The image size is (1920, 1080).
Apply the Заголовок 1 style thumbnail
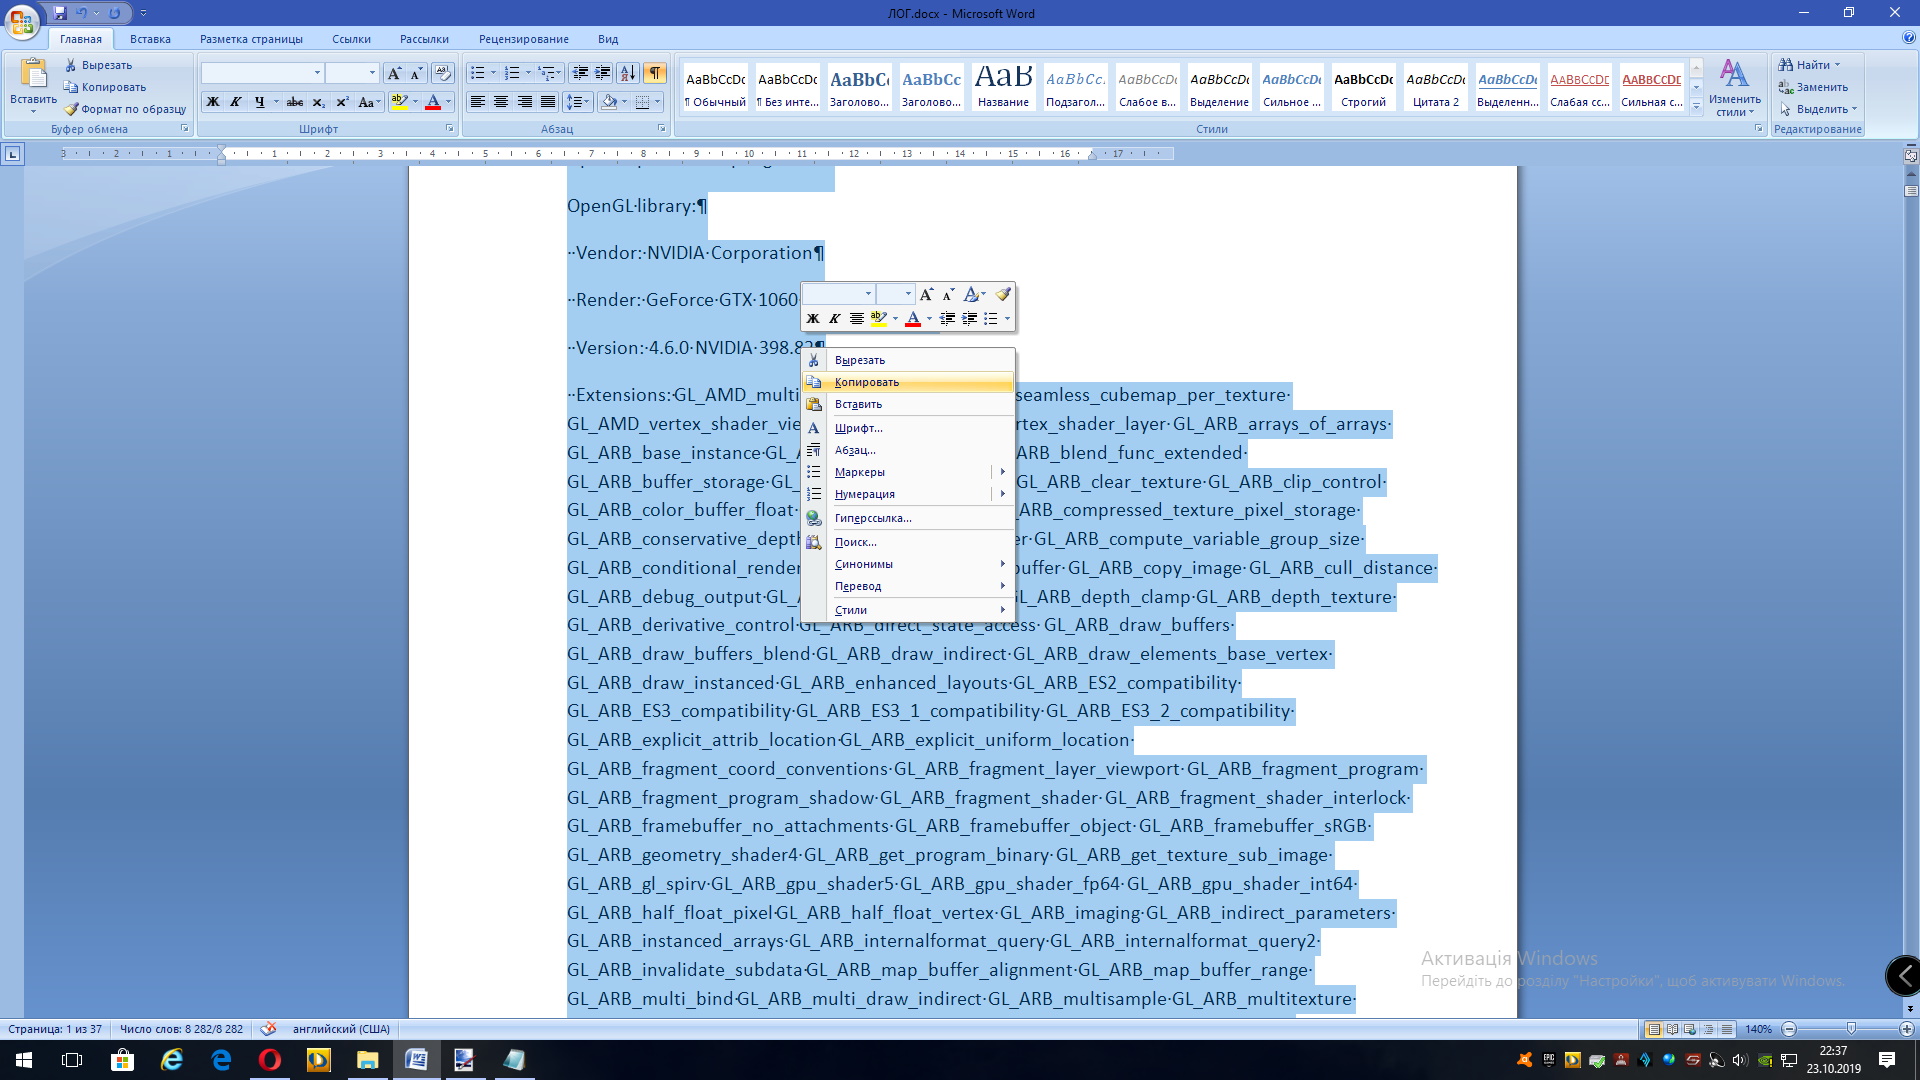pos(859,87)
